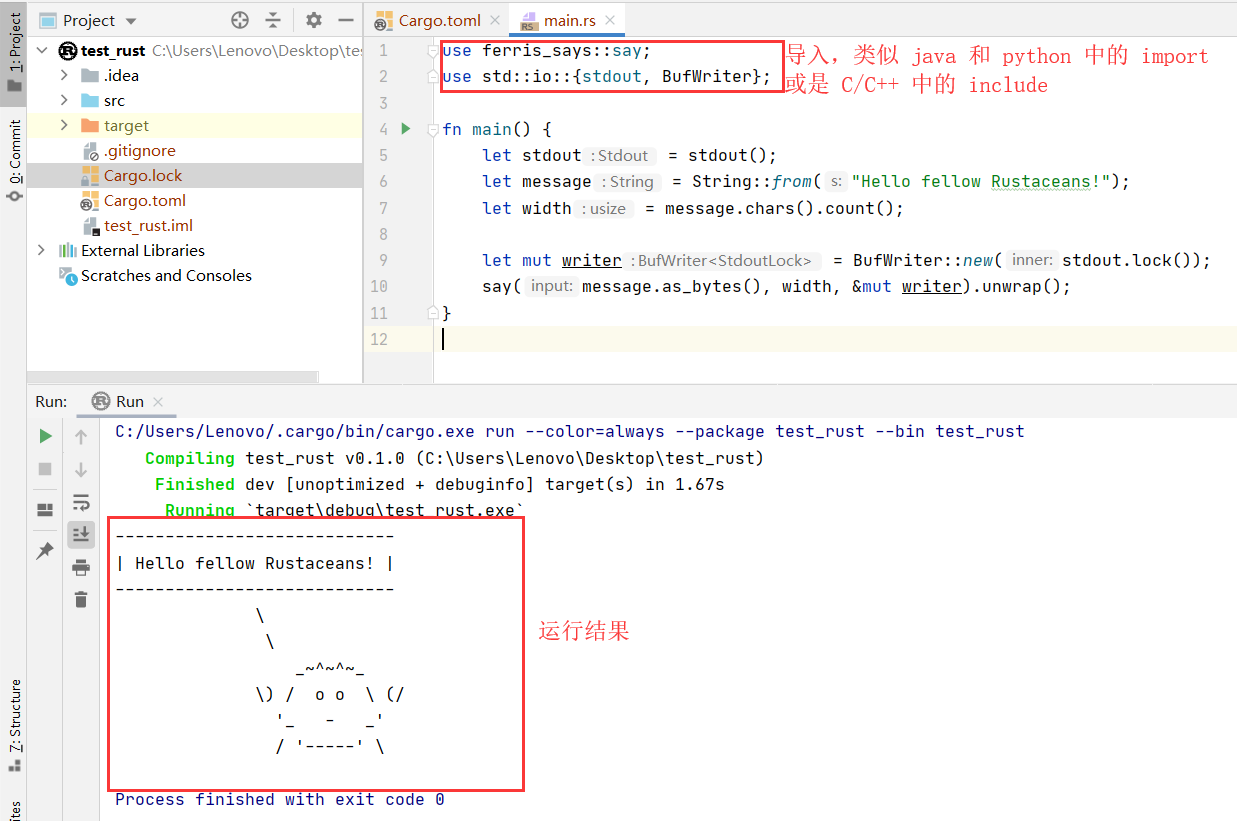Click the target folder name
This screenshot has width=1237, height=821.
(126, 125)
